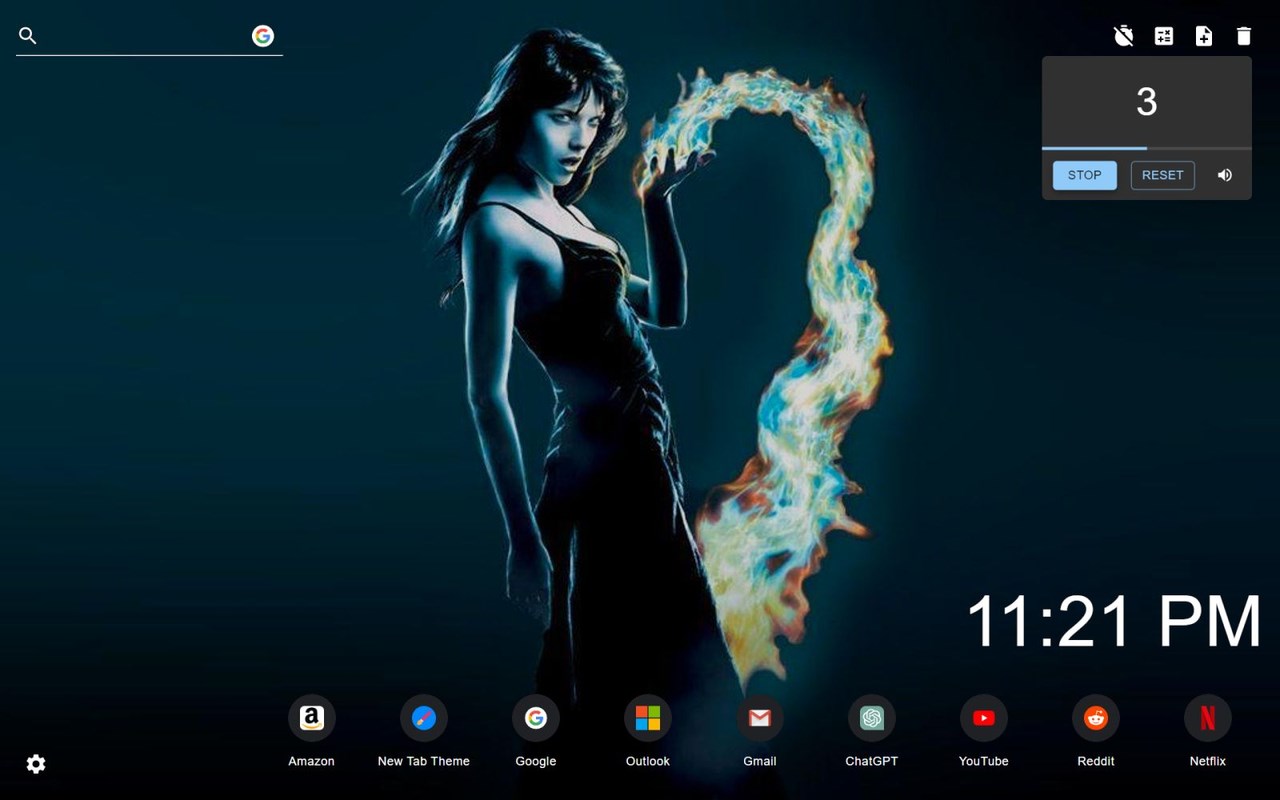This screenshot has height=800, width=1280.
Task: Stop the countdown timer
Action: (1085, 175)
